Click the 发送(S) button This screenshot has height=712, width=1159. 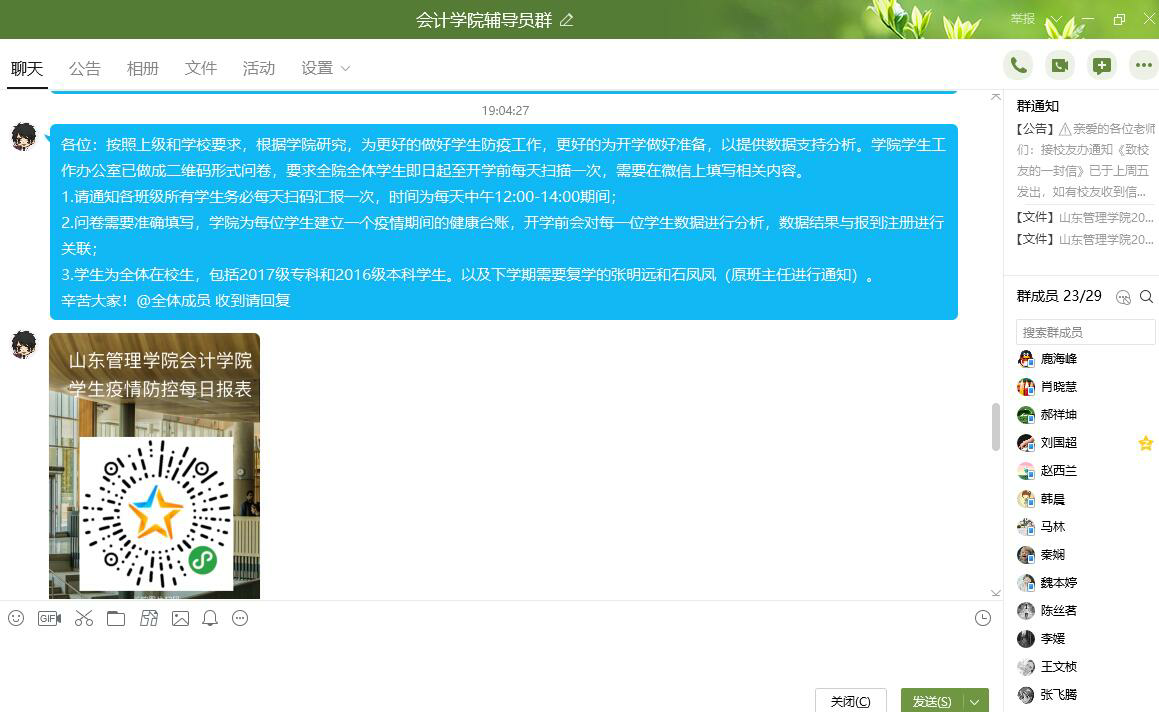click(932, 702)
